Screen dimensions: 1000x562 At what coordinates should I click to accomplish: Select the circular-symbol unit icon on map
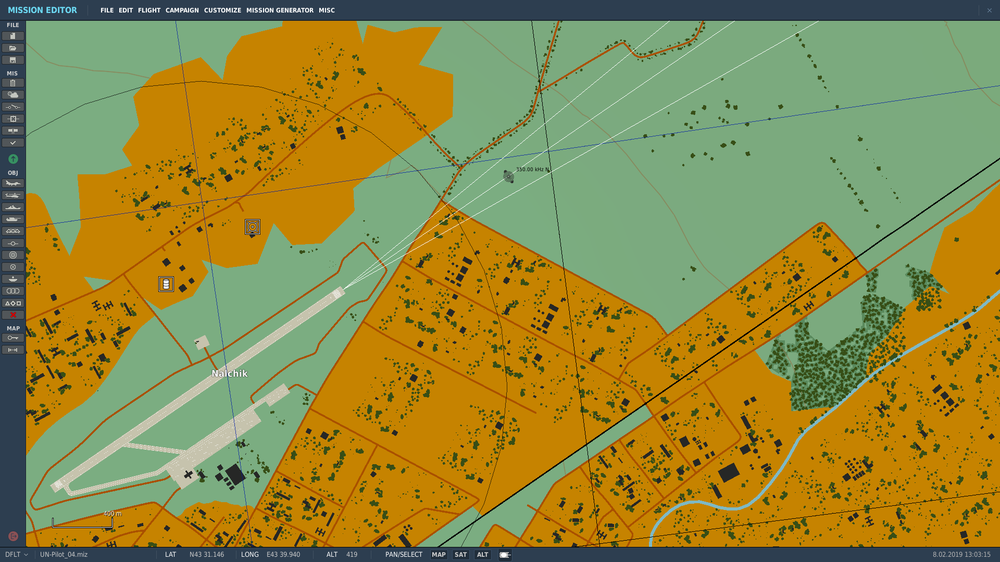[253, 227]
